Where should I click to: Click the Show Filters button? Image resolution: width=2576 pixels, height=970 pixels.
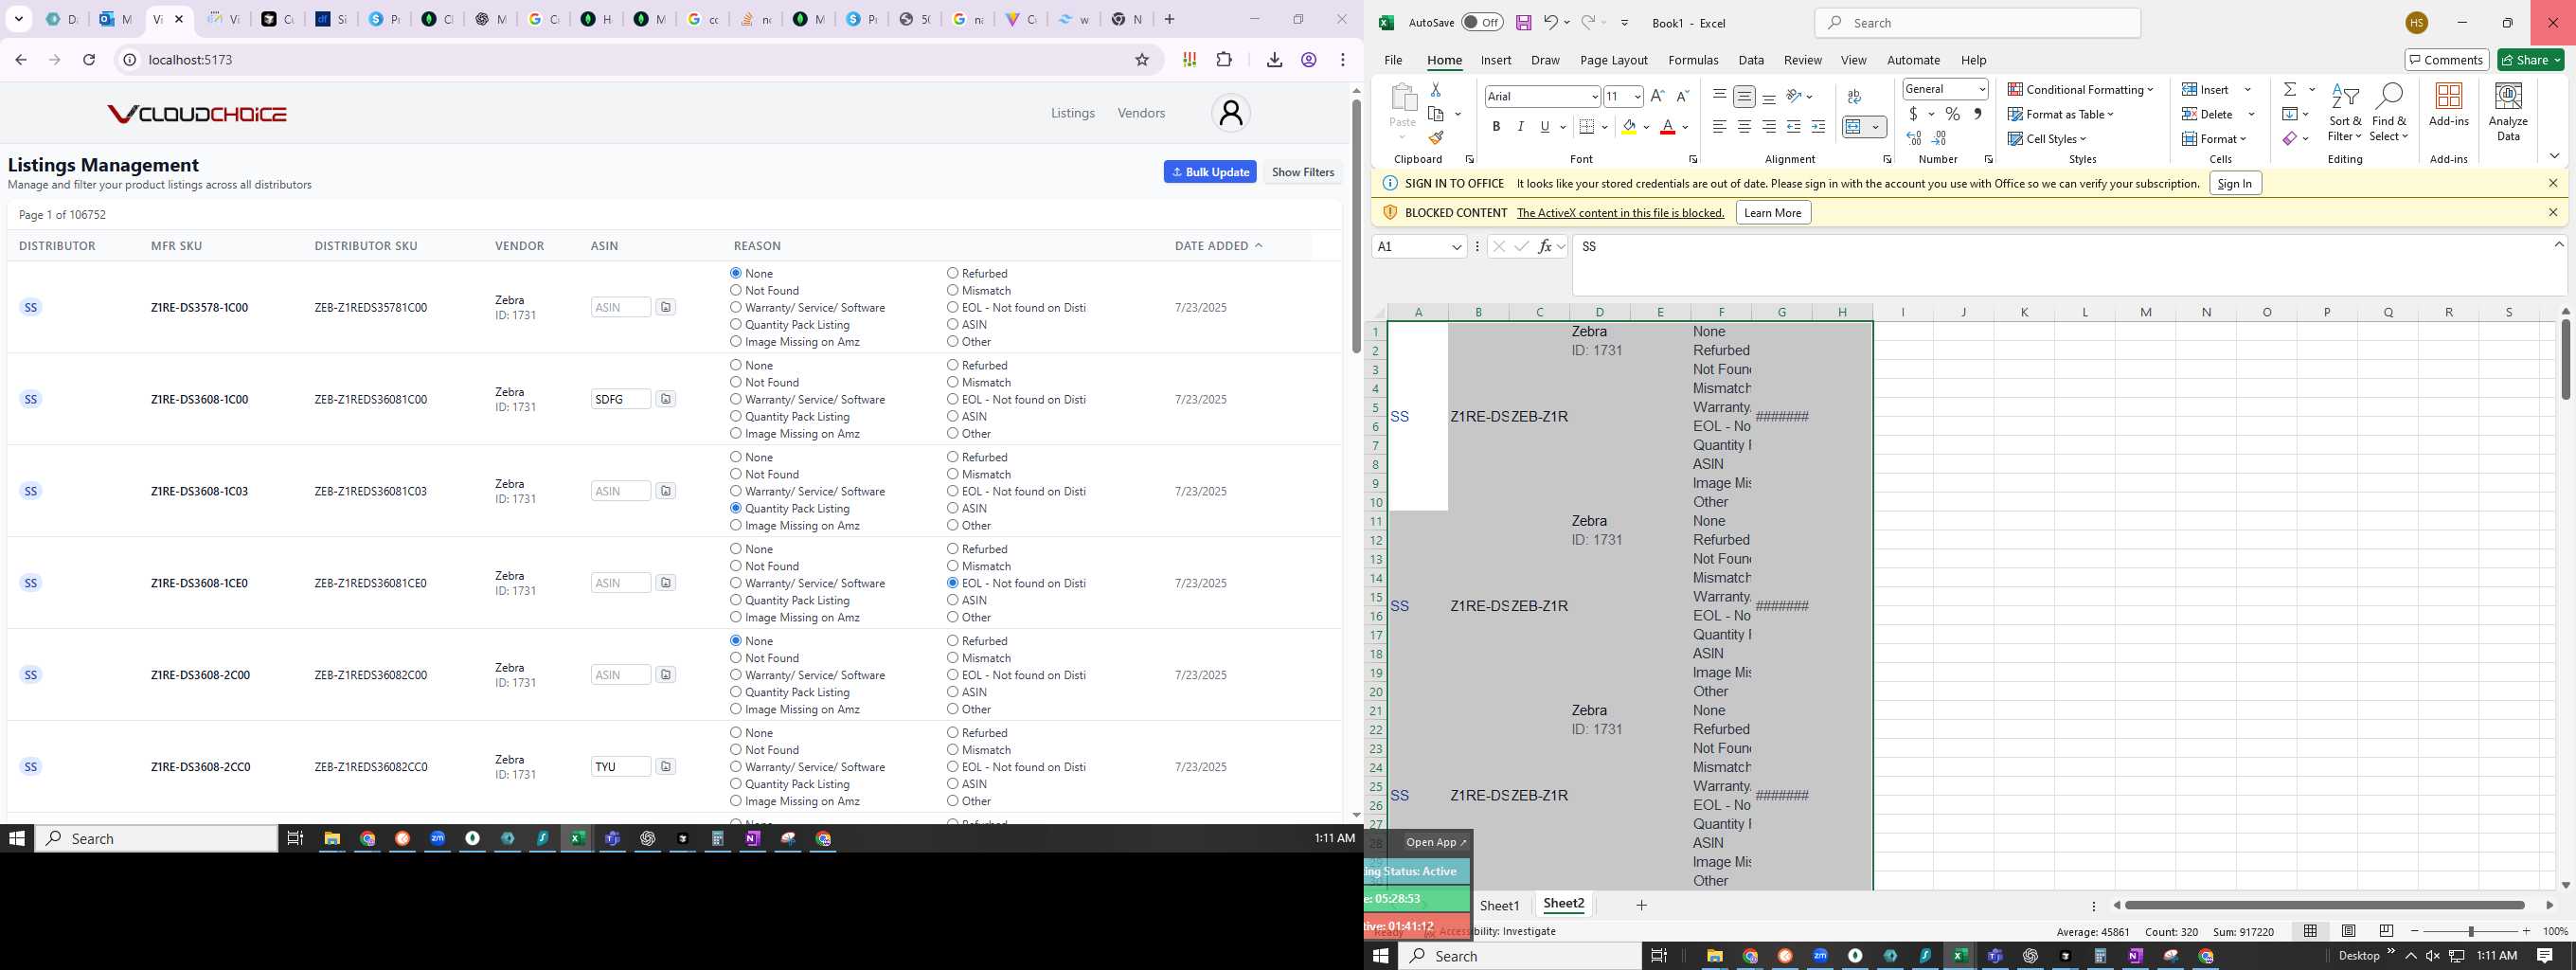(x=1302, y=172)
